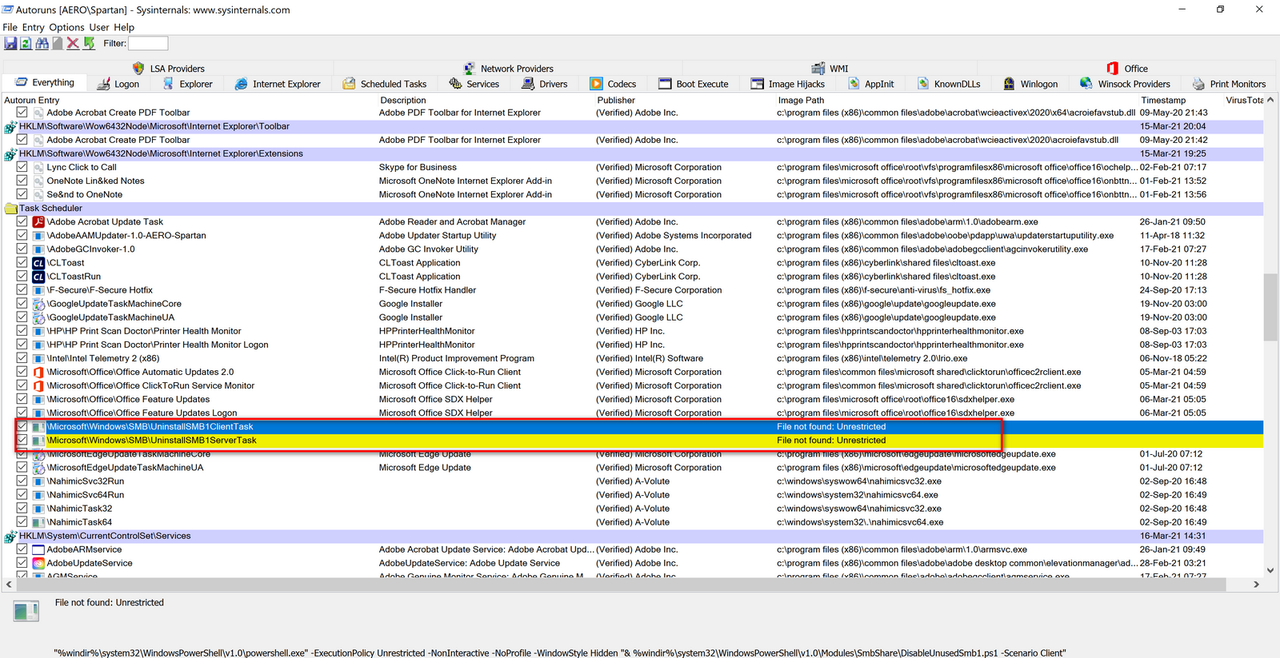Click the AdobeUpdateService colorful icon
This screenshot has height=658, width=1280.
click(39, 563)
